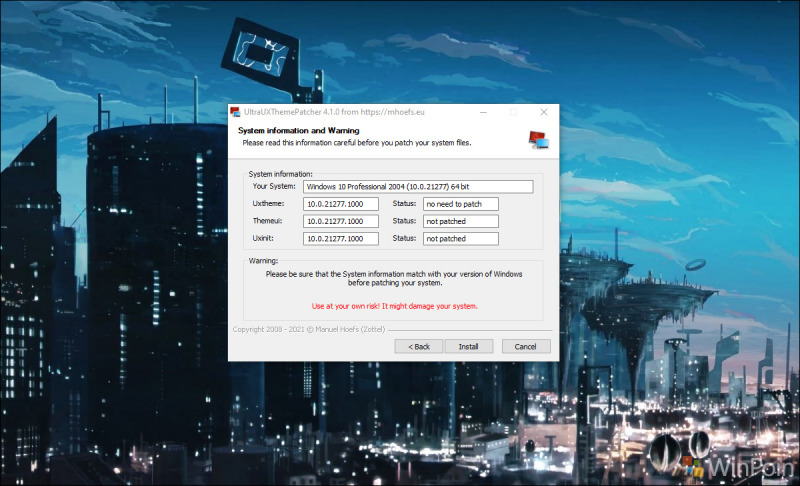Click the 'Uxinit:' label
Screen dimensions: 800x486
click(x=263, y=238)
